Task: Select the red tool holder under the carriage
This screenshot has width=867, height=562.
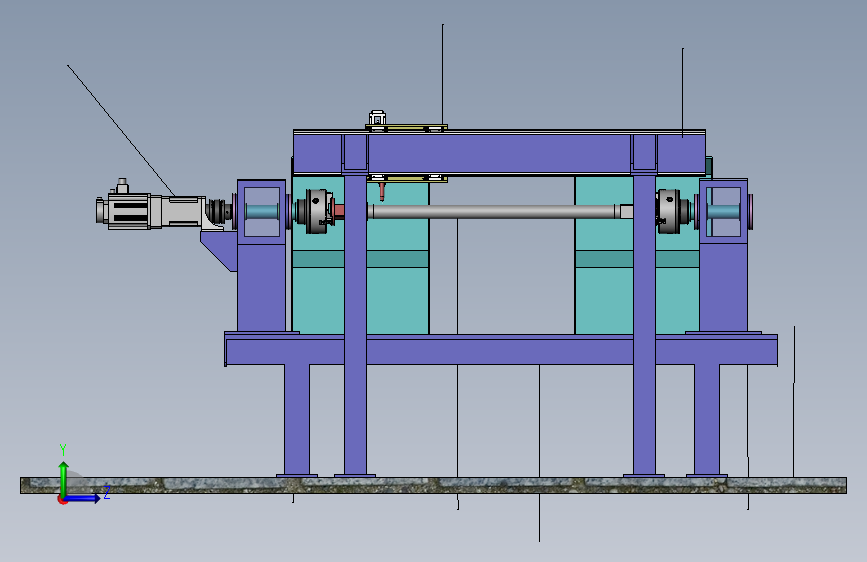Action: (382, 191)
